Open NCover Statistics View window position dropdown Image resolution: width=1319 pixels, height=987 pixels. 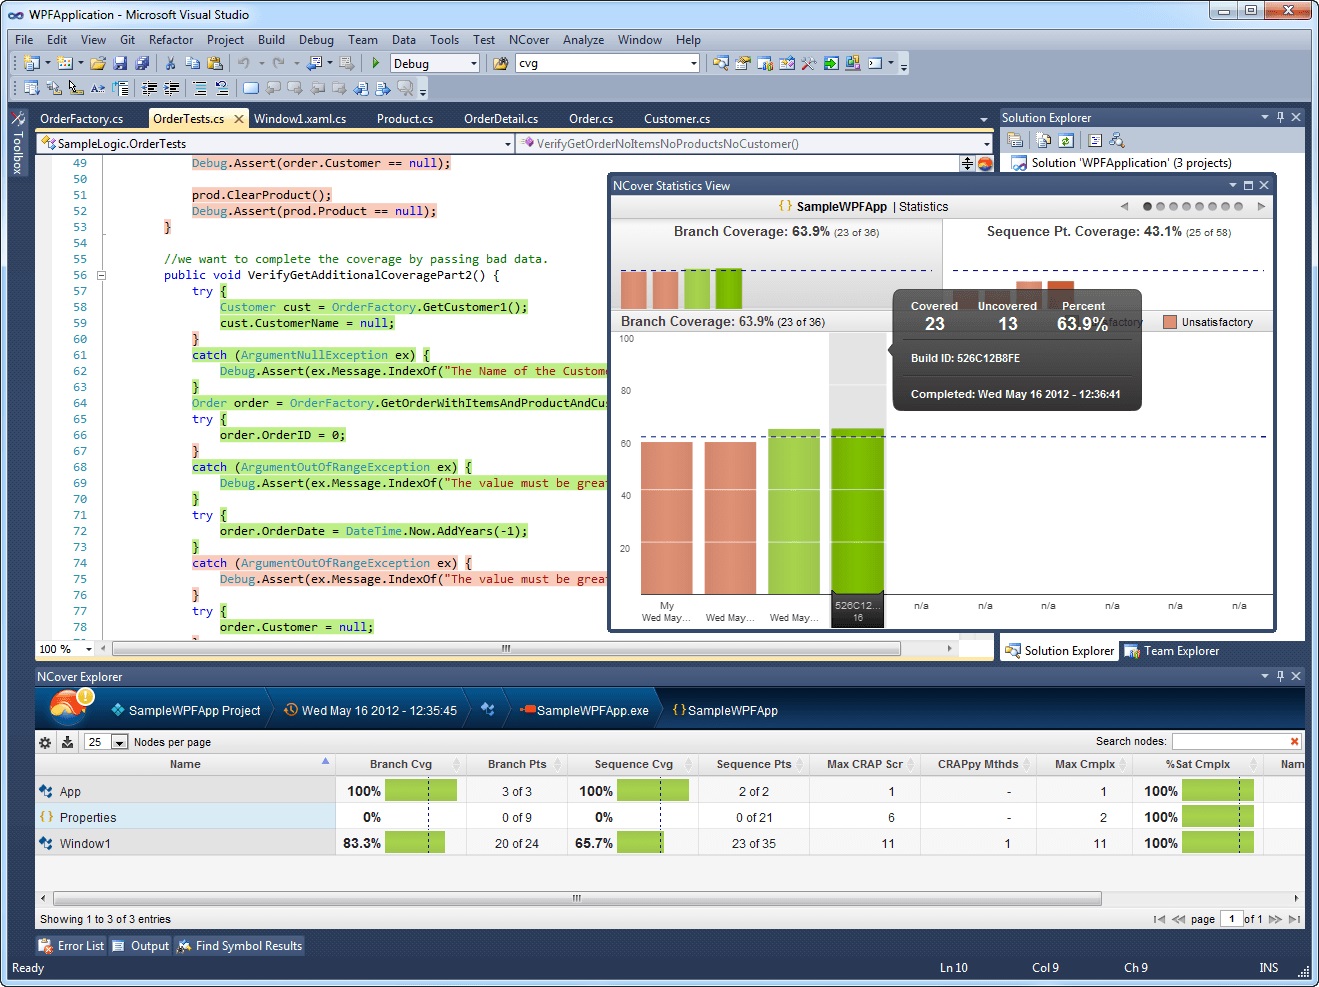[1232, 185]
